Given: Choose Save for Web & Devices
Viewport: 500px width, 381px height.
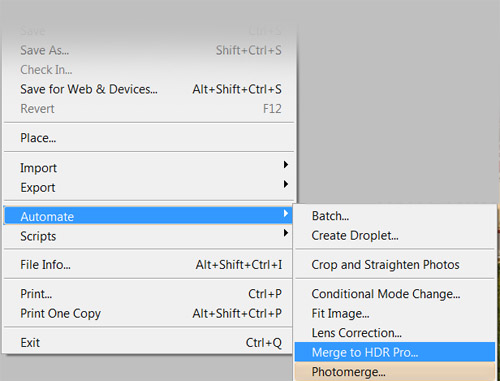Looking at the screenshot, I should (x=149, y=89).
